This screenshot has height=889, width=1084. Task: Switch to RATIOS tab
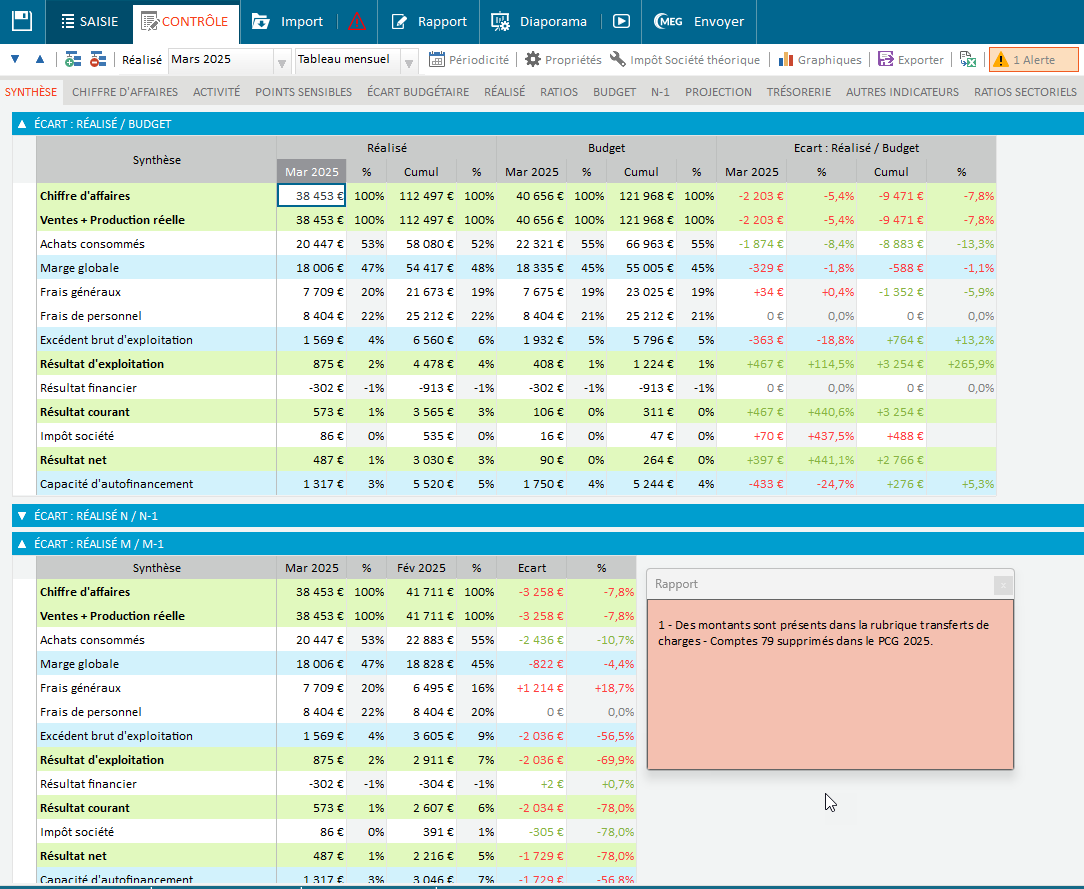(x=559, y=92)
